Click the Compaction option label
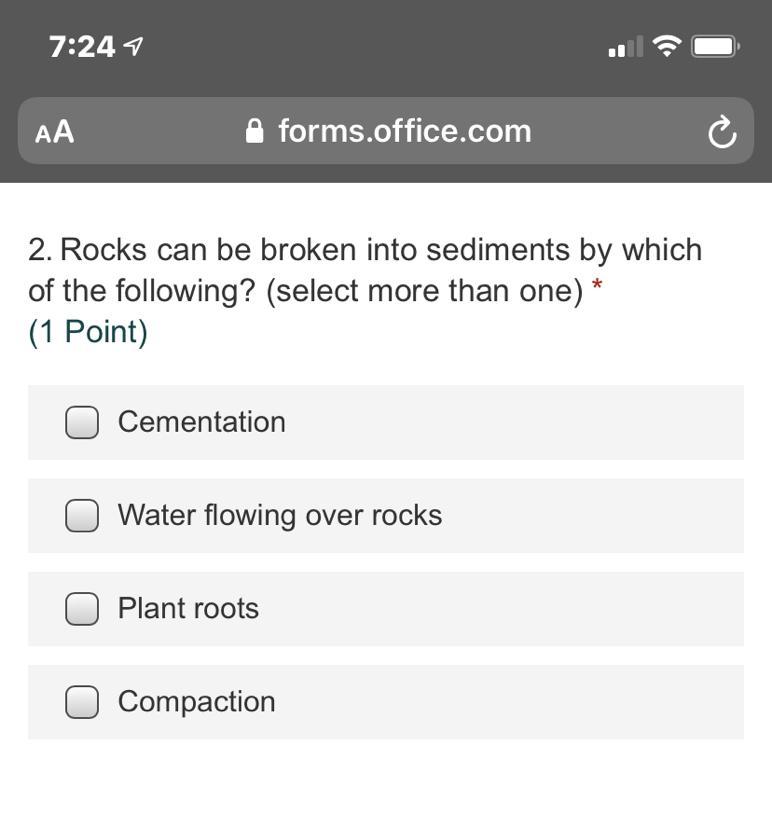The image size is (772, 827). pyautogui.click(x=197, y=701)
